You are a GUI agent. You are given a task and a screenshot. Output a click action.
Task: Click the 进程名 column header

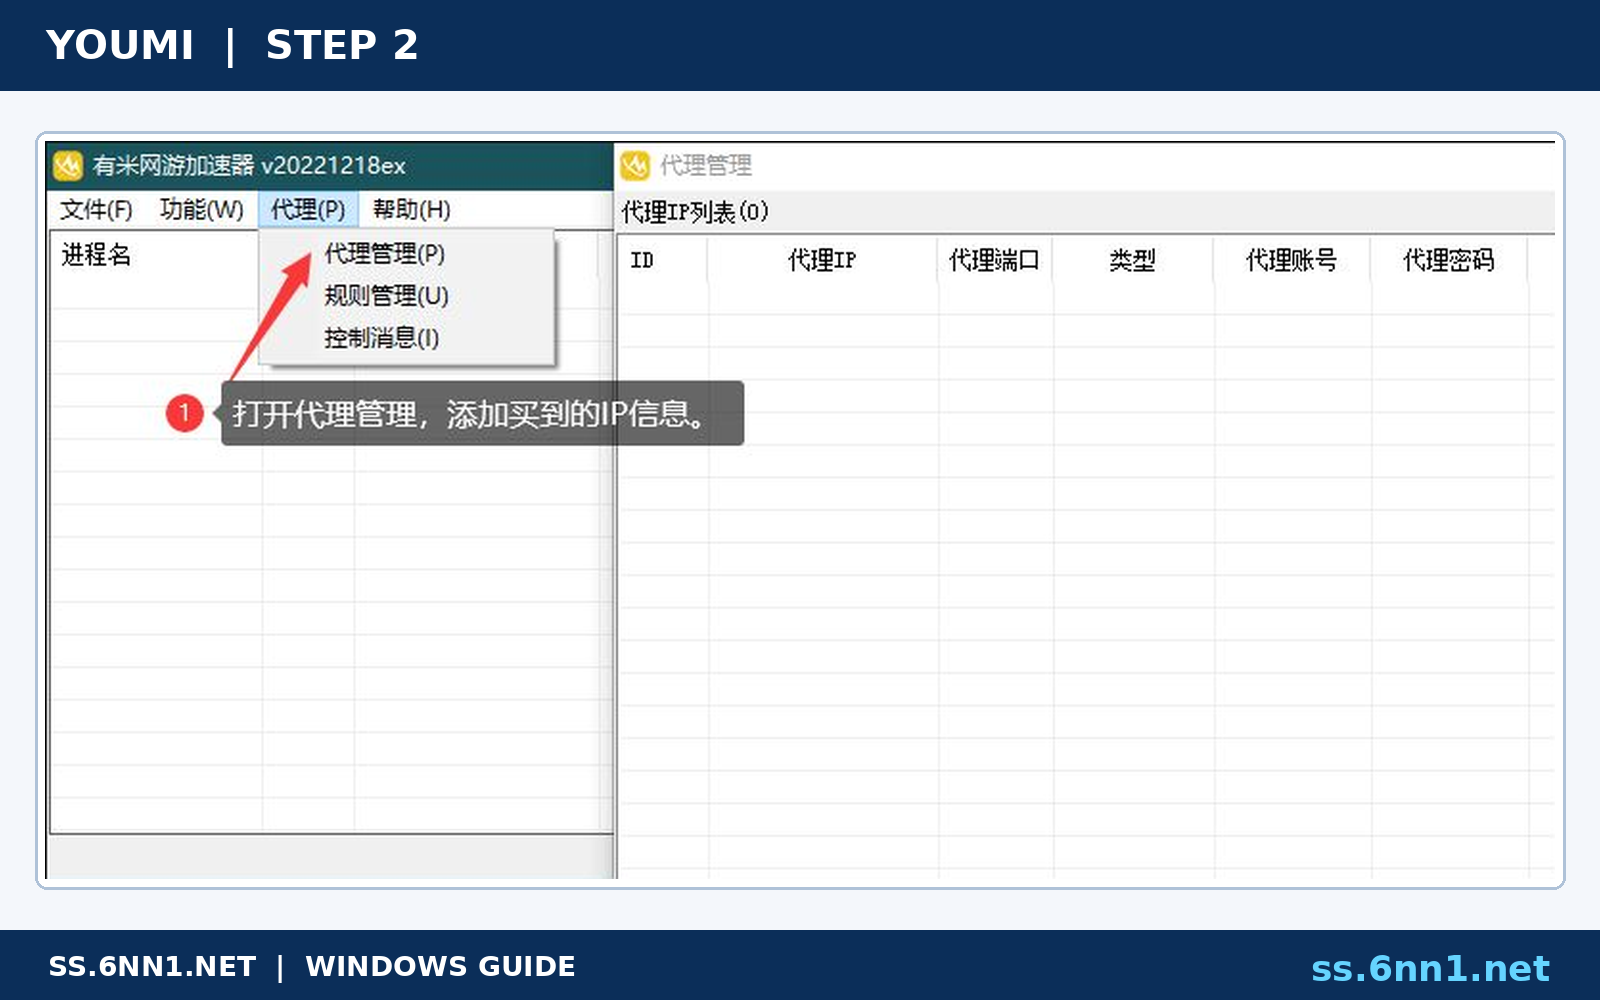click(x=96, y=255)
